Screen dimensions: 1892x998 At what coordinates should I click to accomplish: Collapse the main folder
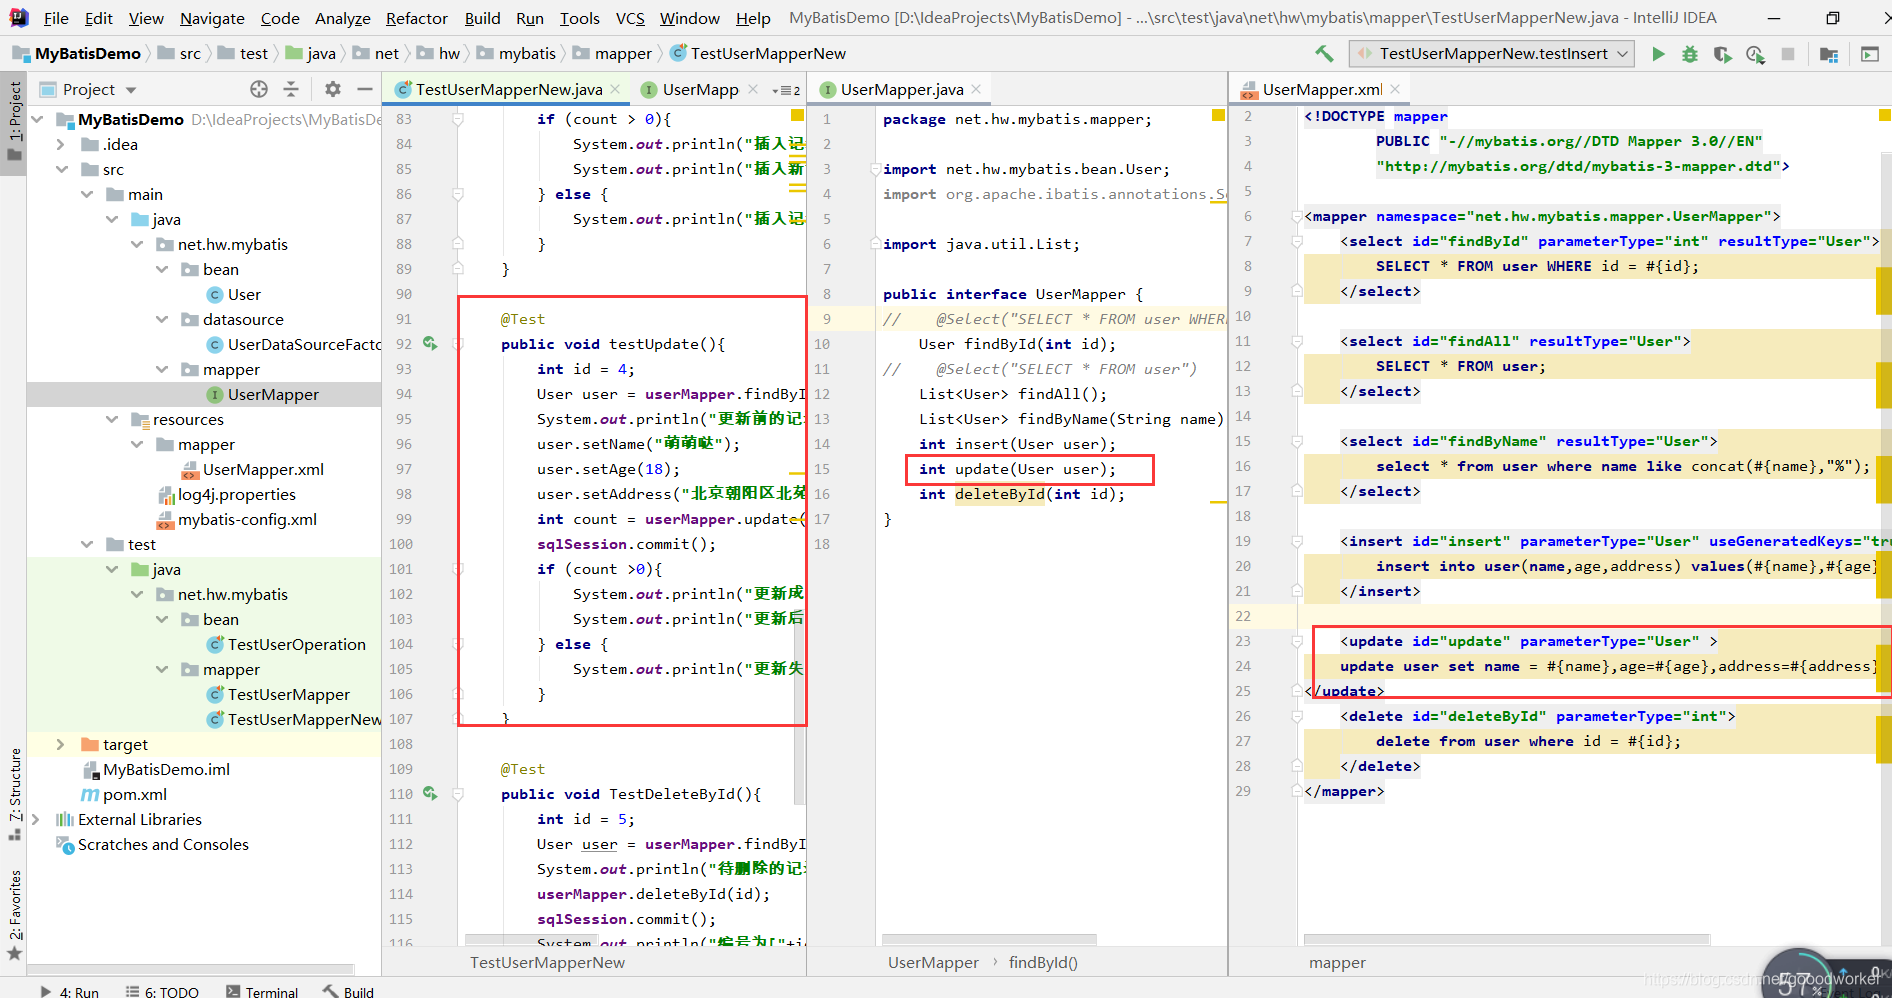87,194
